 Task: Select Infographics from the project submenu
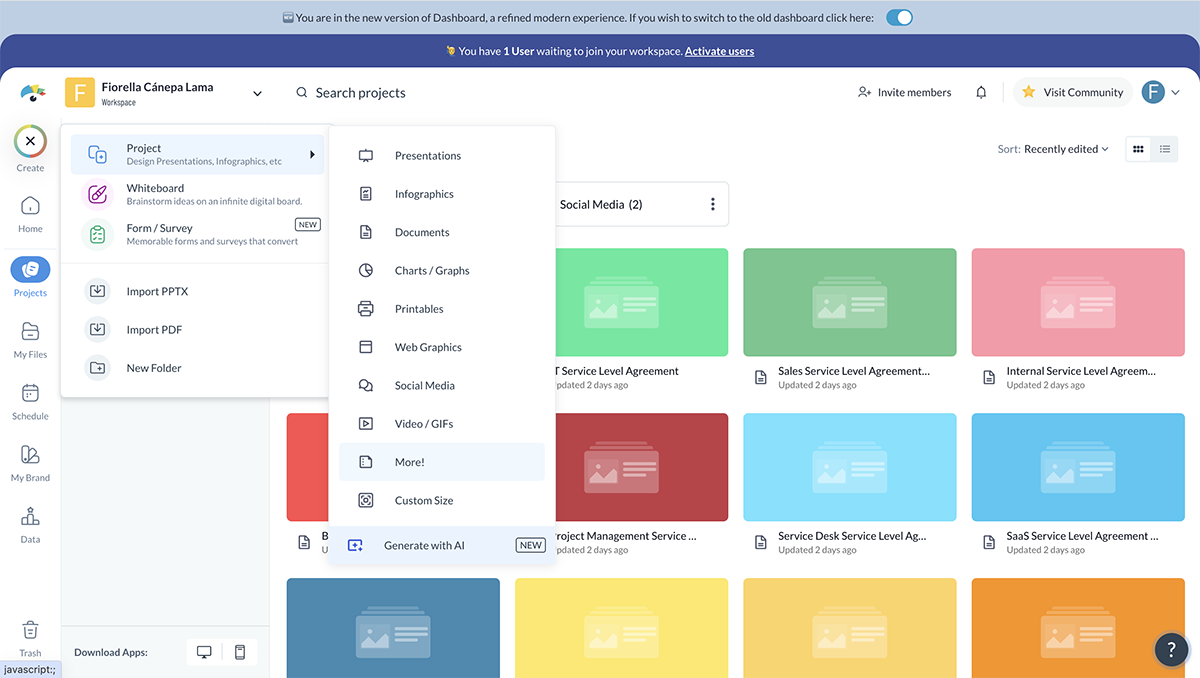[424, 194]
